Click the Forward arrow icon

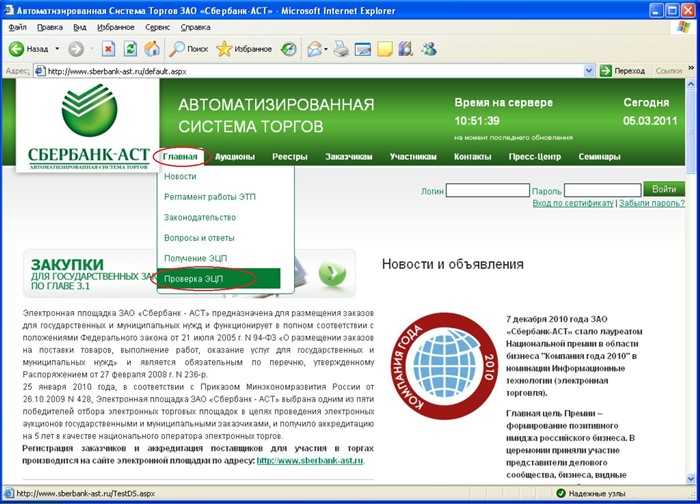click(x=75, y=49)
